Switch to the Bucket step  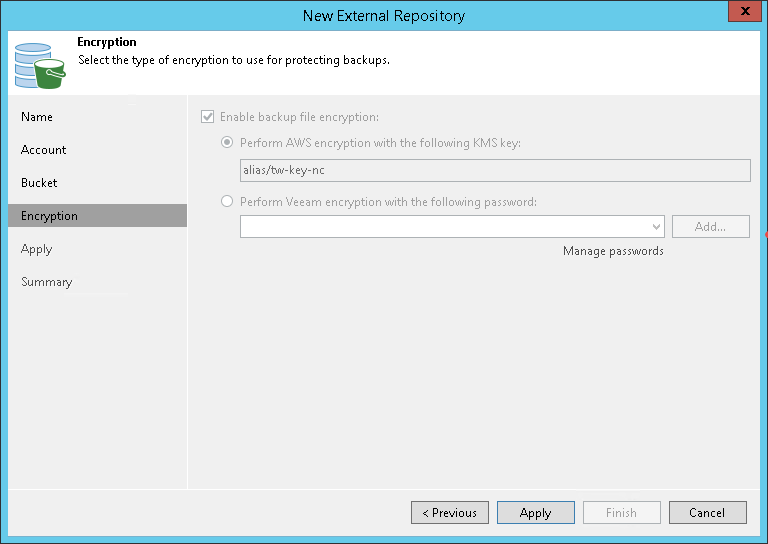click(x=39, y=183)
